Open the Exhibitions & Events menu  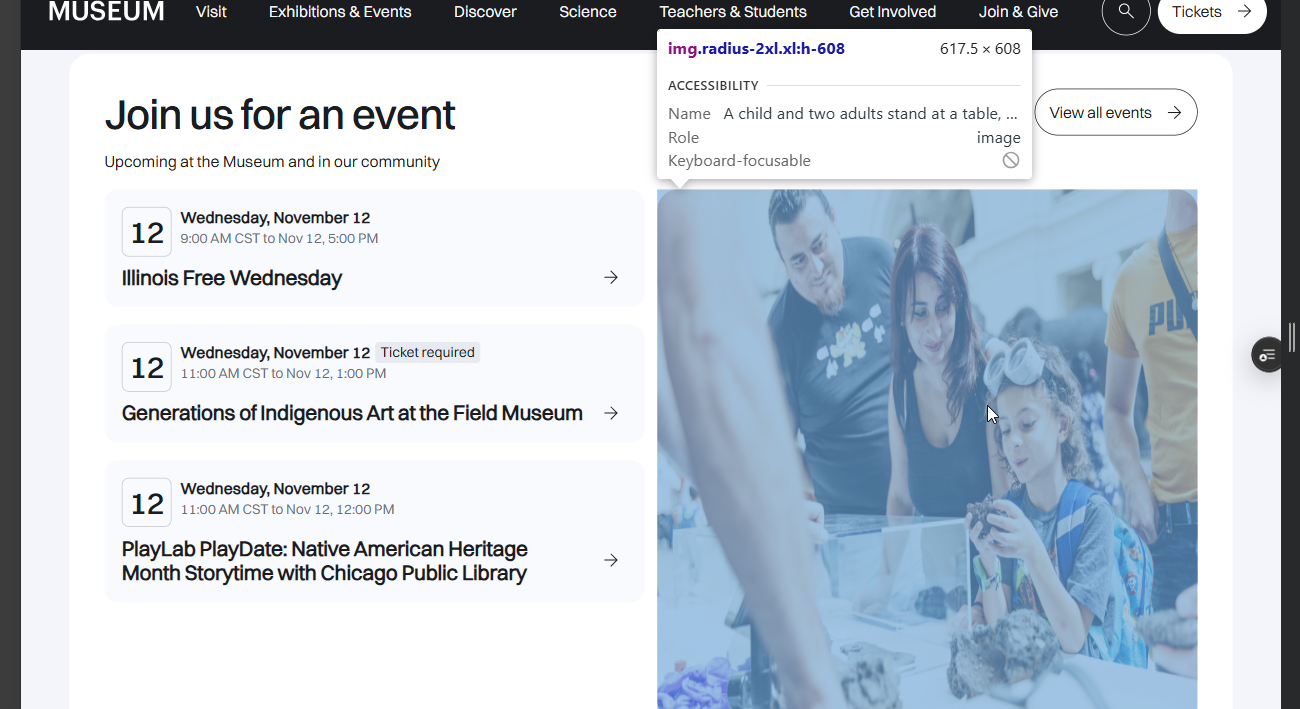tap(340, 12)
